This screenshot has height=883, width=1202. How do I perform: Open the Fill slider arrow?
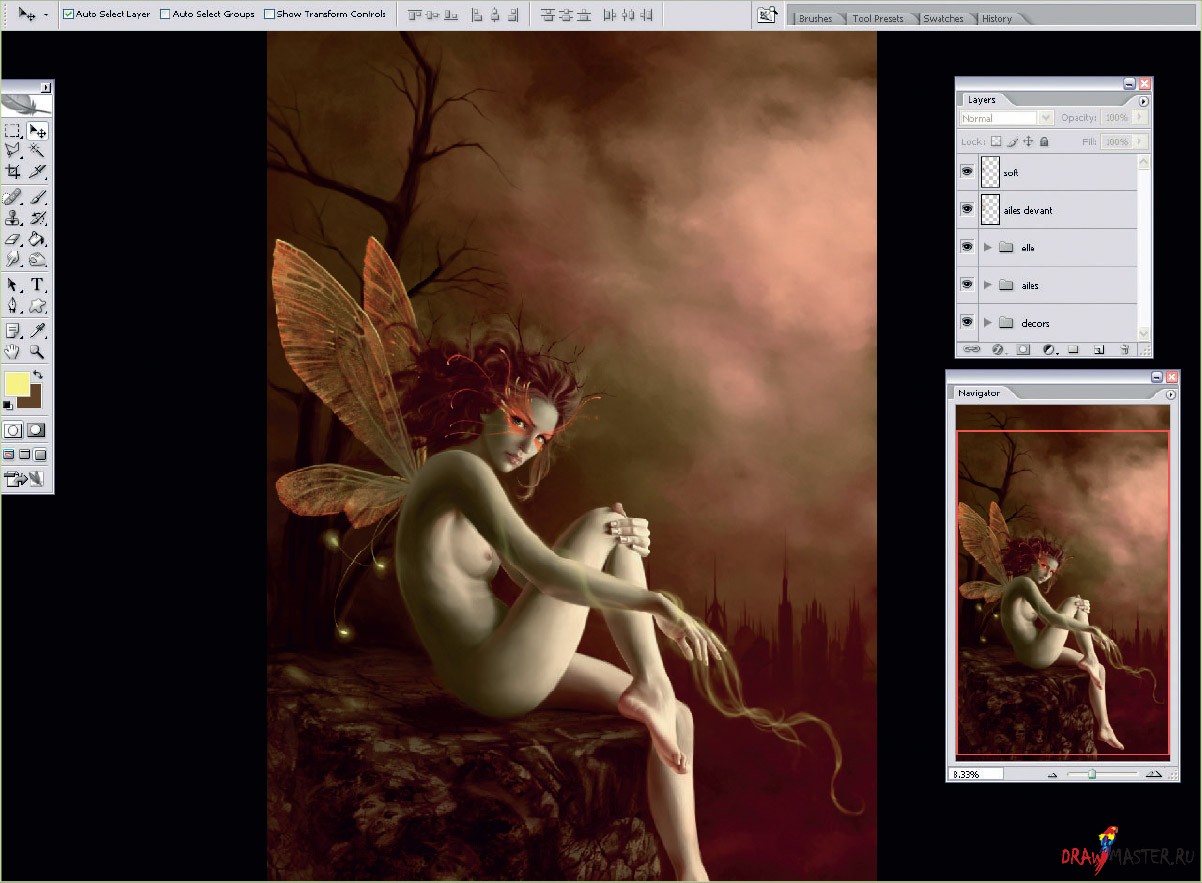tap(1141, 143)
